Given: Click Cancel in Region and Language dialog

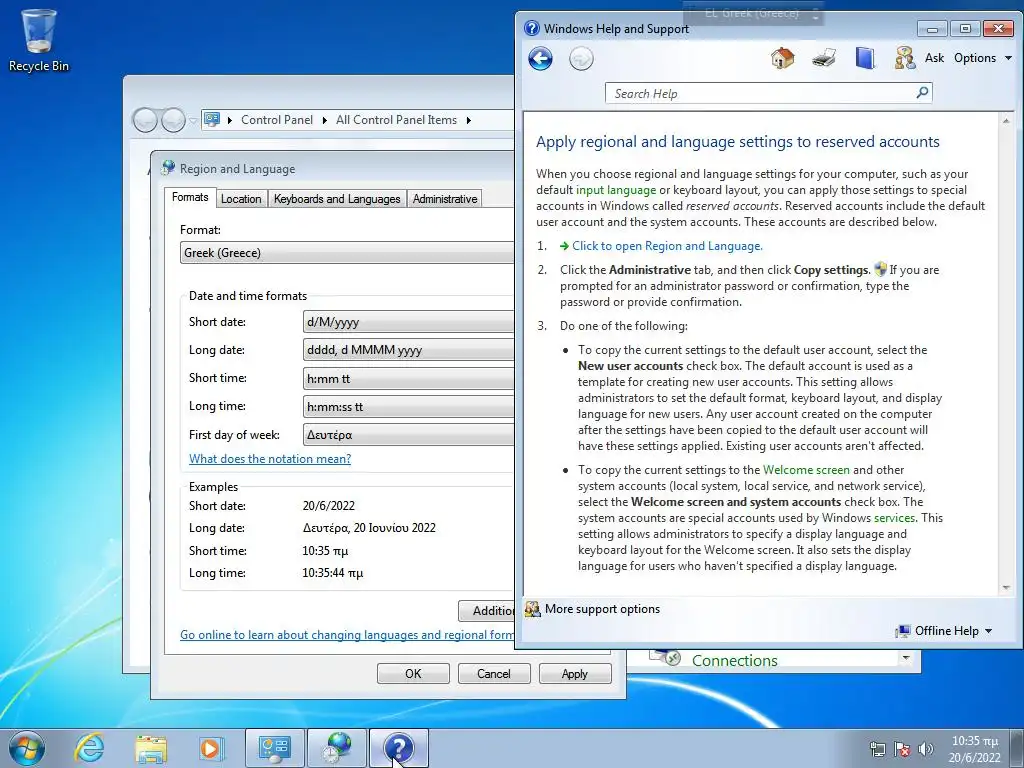Looking at the screenshot, I should [x=494, y=674].
